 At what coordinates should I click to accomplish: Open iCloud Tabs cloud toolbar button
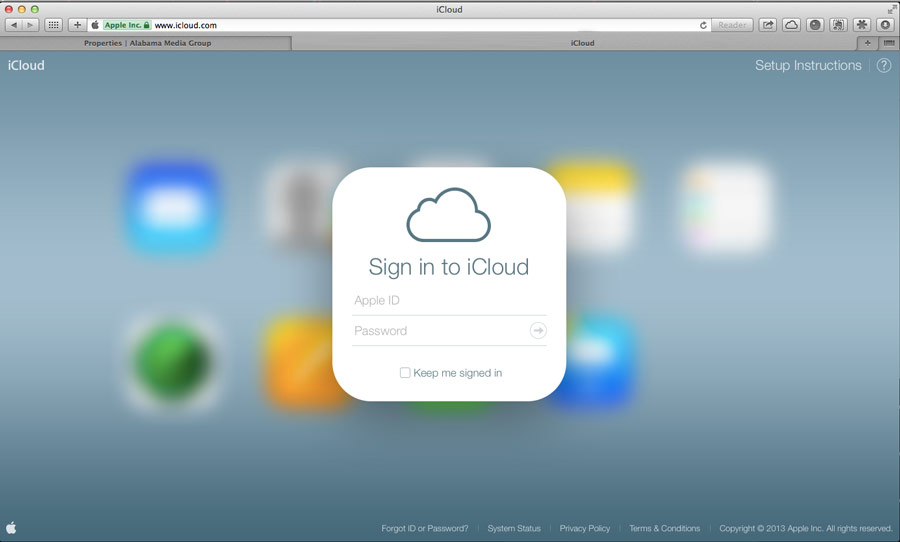click(791, 25)
